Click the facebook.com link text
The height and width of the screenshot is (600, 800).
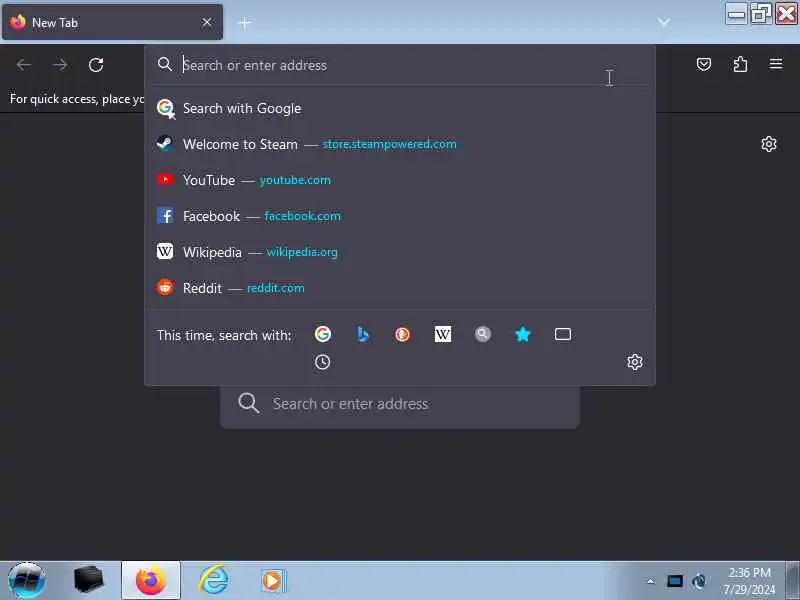click(x=303, y=216)
